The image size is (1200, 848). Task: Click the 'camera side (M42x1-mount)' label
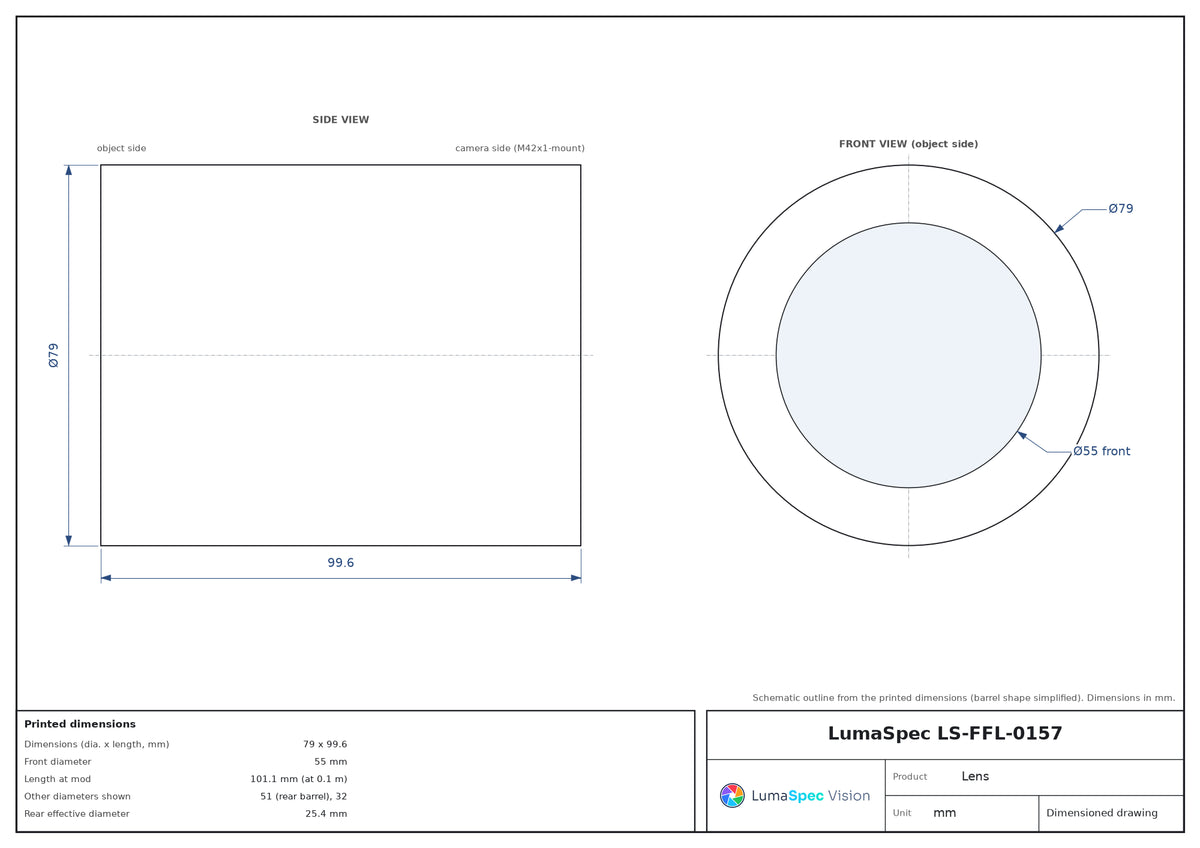[x=520, y=148]
